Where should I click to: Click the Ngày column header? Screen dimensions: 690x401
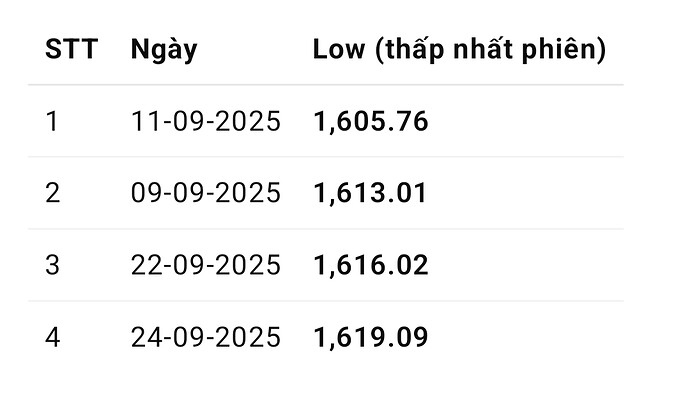pos(163,50)
